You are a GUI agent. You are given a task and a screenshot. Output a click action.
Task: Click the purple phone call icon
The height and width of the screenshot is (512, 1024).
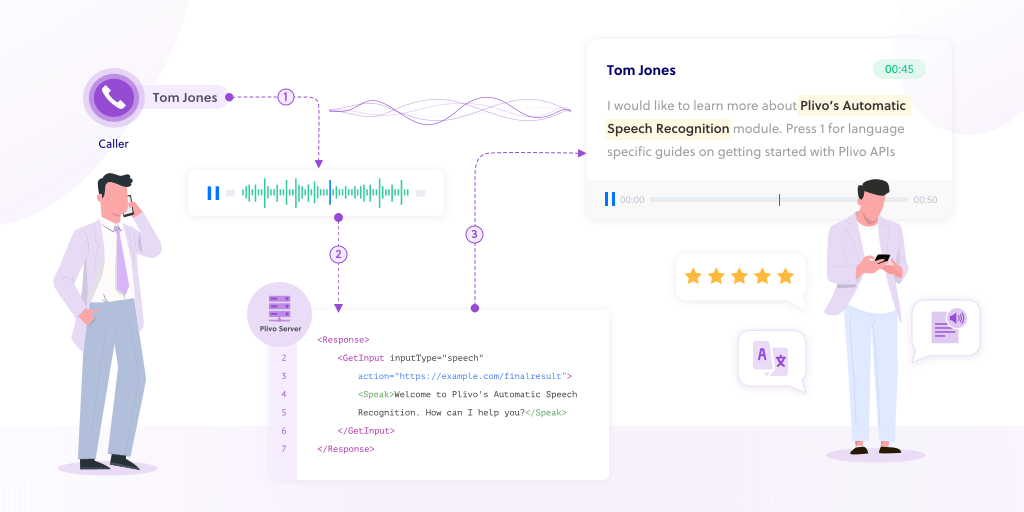pos(114,98)
